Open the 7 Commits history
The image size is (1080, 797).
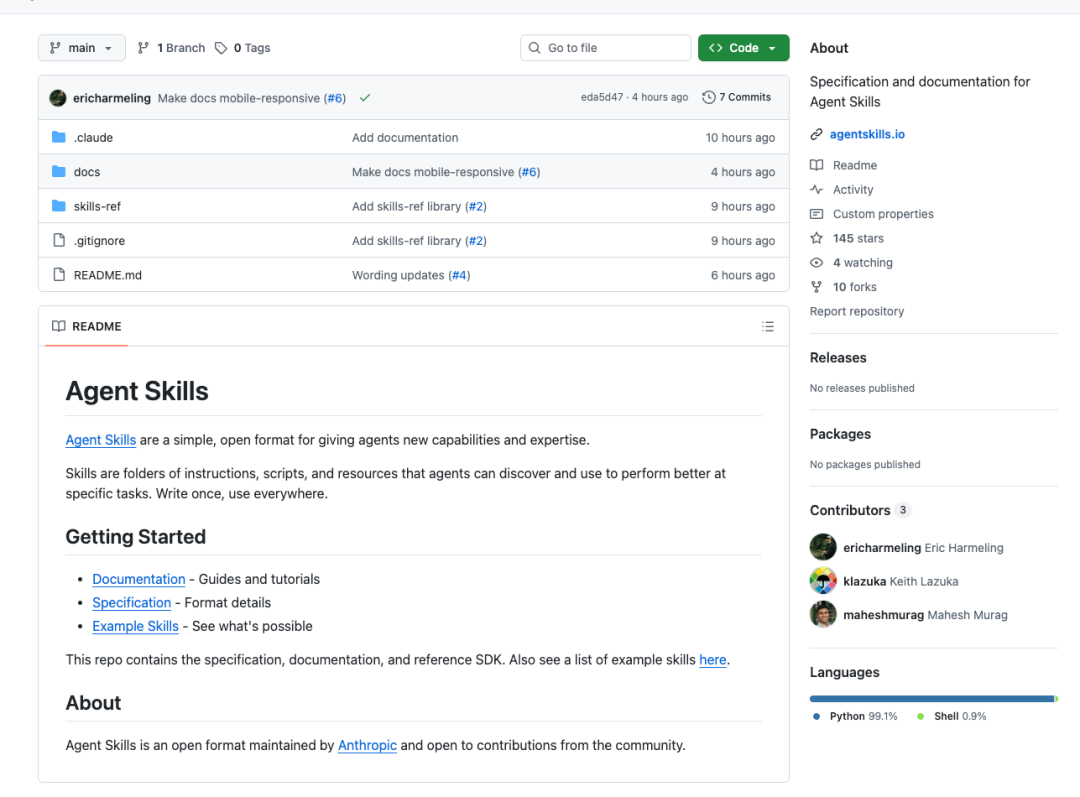737,98
